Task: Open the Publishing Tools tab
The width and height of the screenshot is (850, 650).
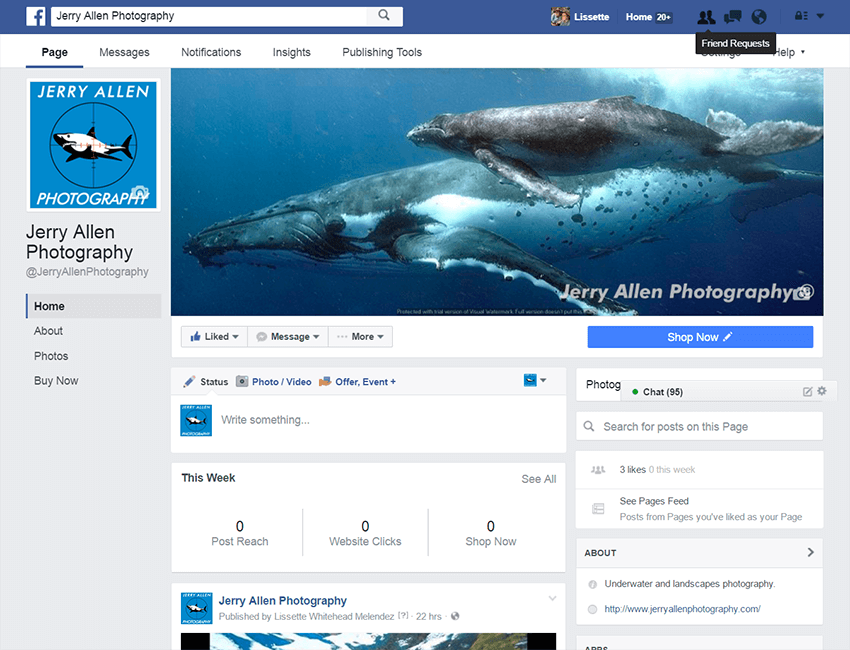Action: 382,52
